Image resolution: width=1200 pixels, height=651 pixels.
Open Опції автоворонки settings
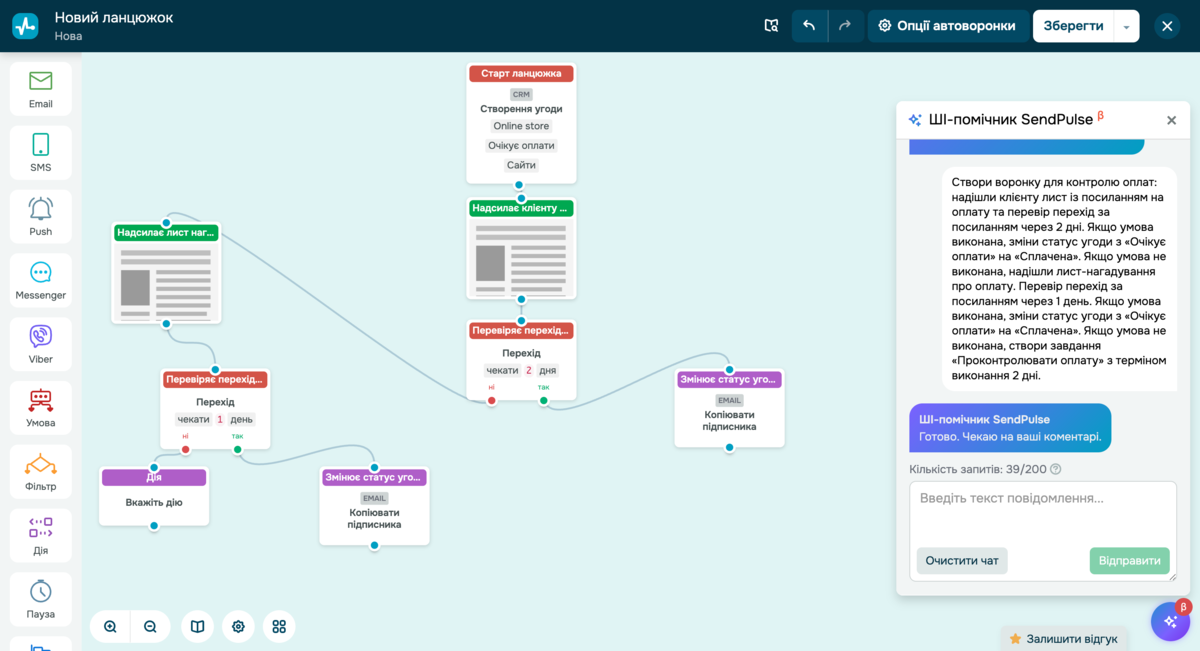[946, 26]
